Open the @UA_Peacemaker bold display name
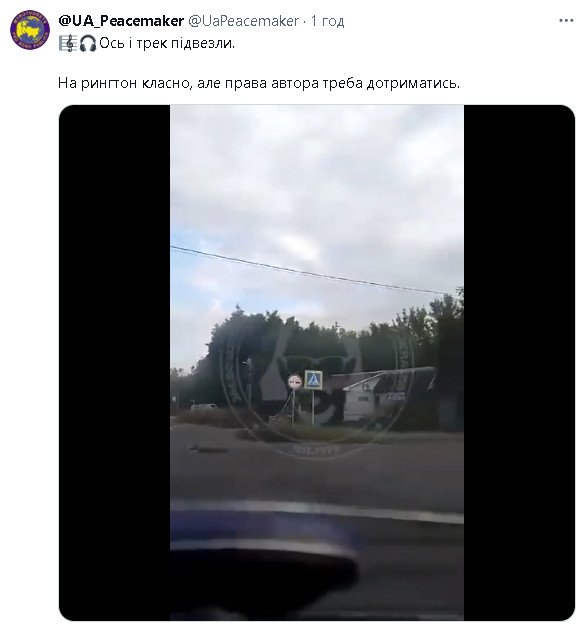Screen dimensions: 583x625 coord(121,21)
